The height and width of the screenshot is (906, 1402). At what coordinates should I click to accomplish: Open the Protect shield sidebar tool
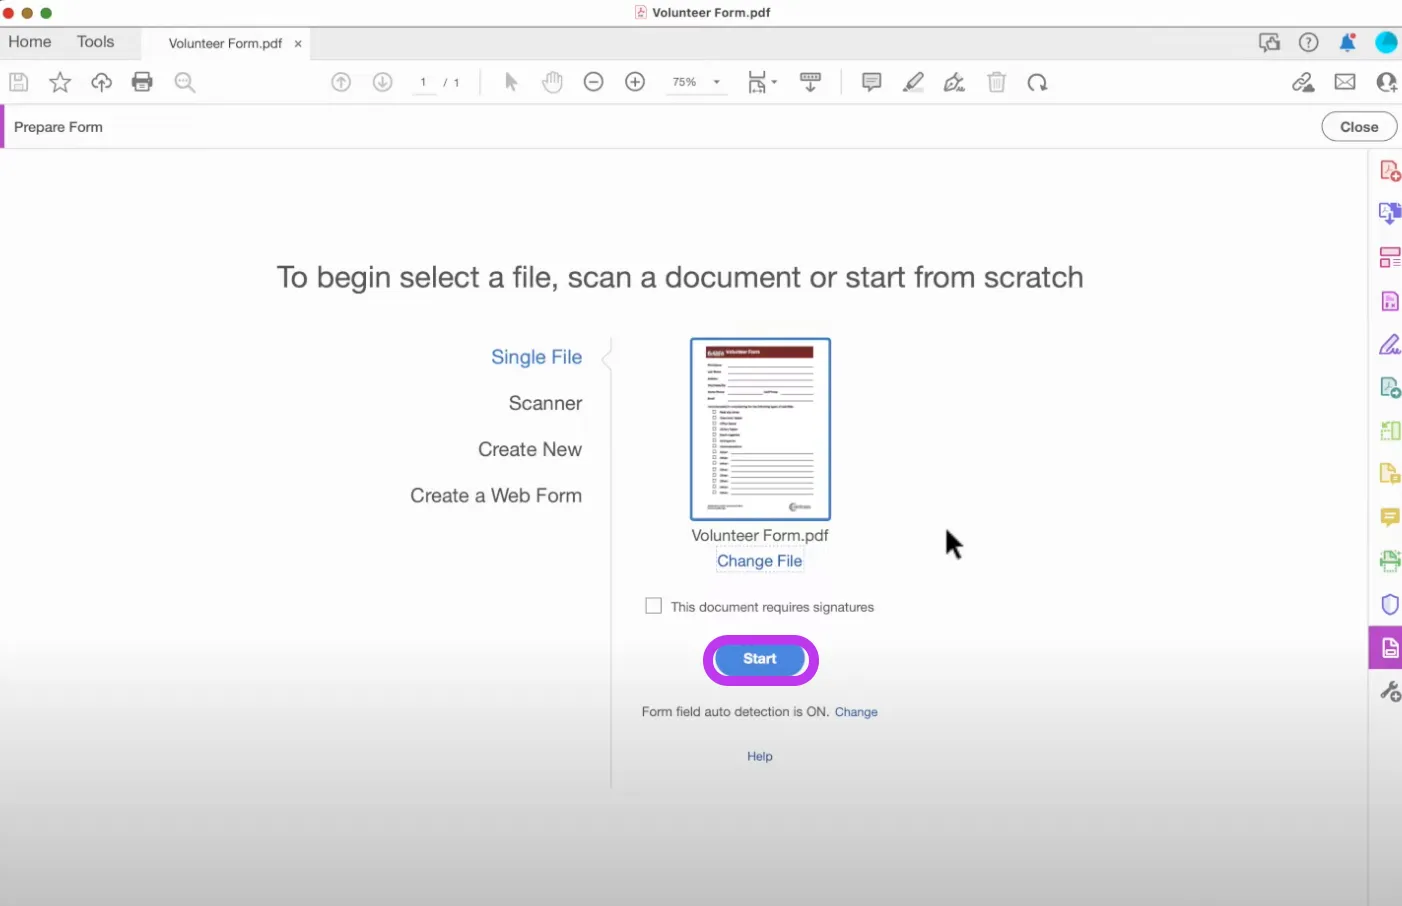(x=1390, y=604)
